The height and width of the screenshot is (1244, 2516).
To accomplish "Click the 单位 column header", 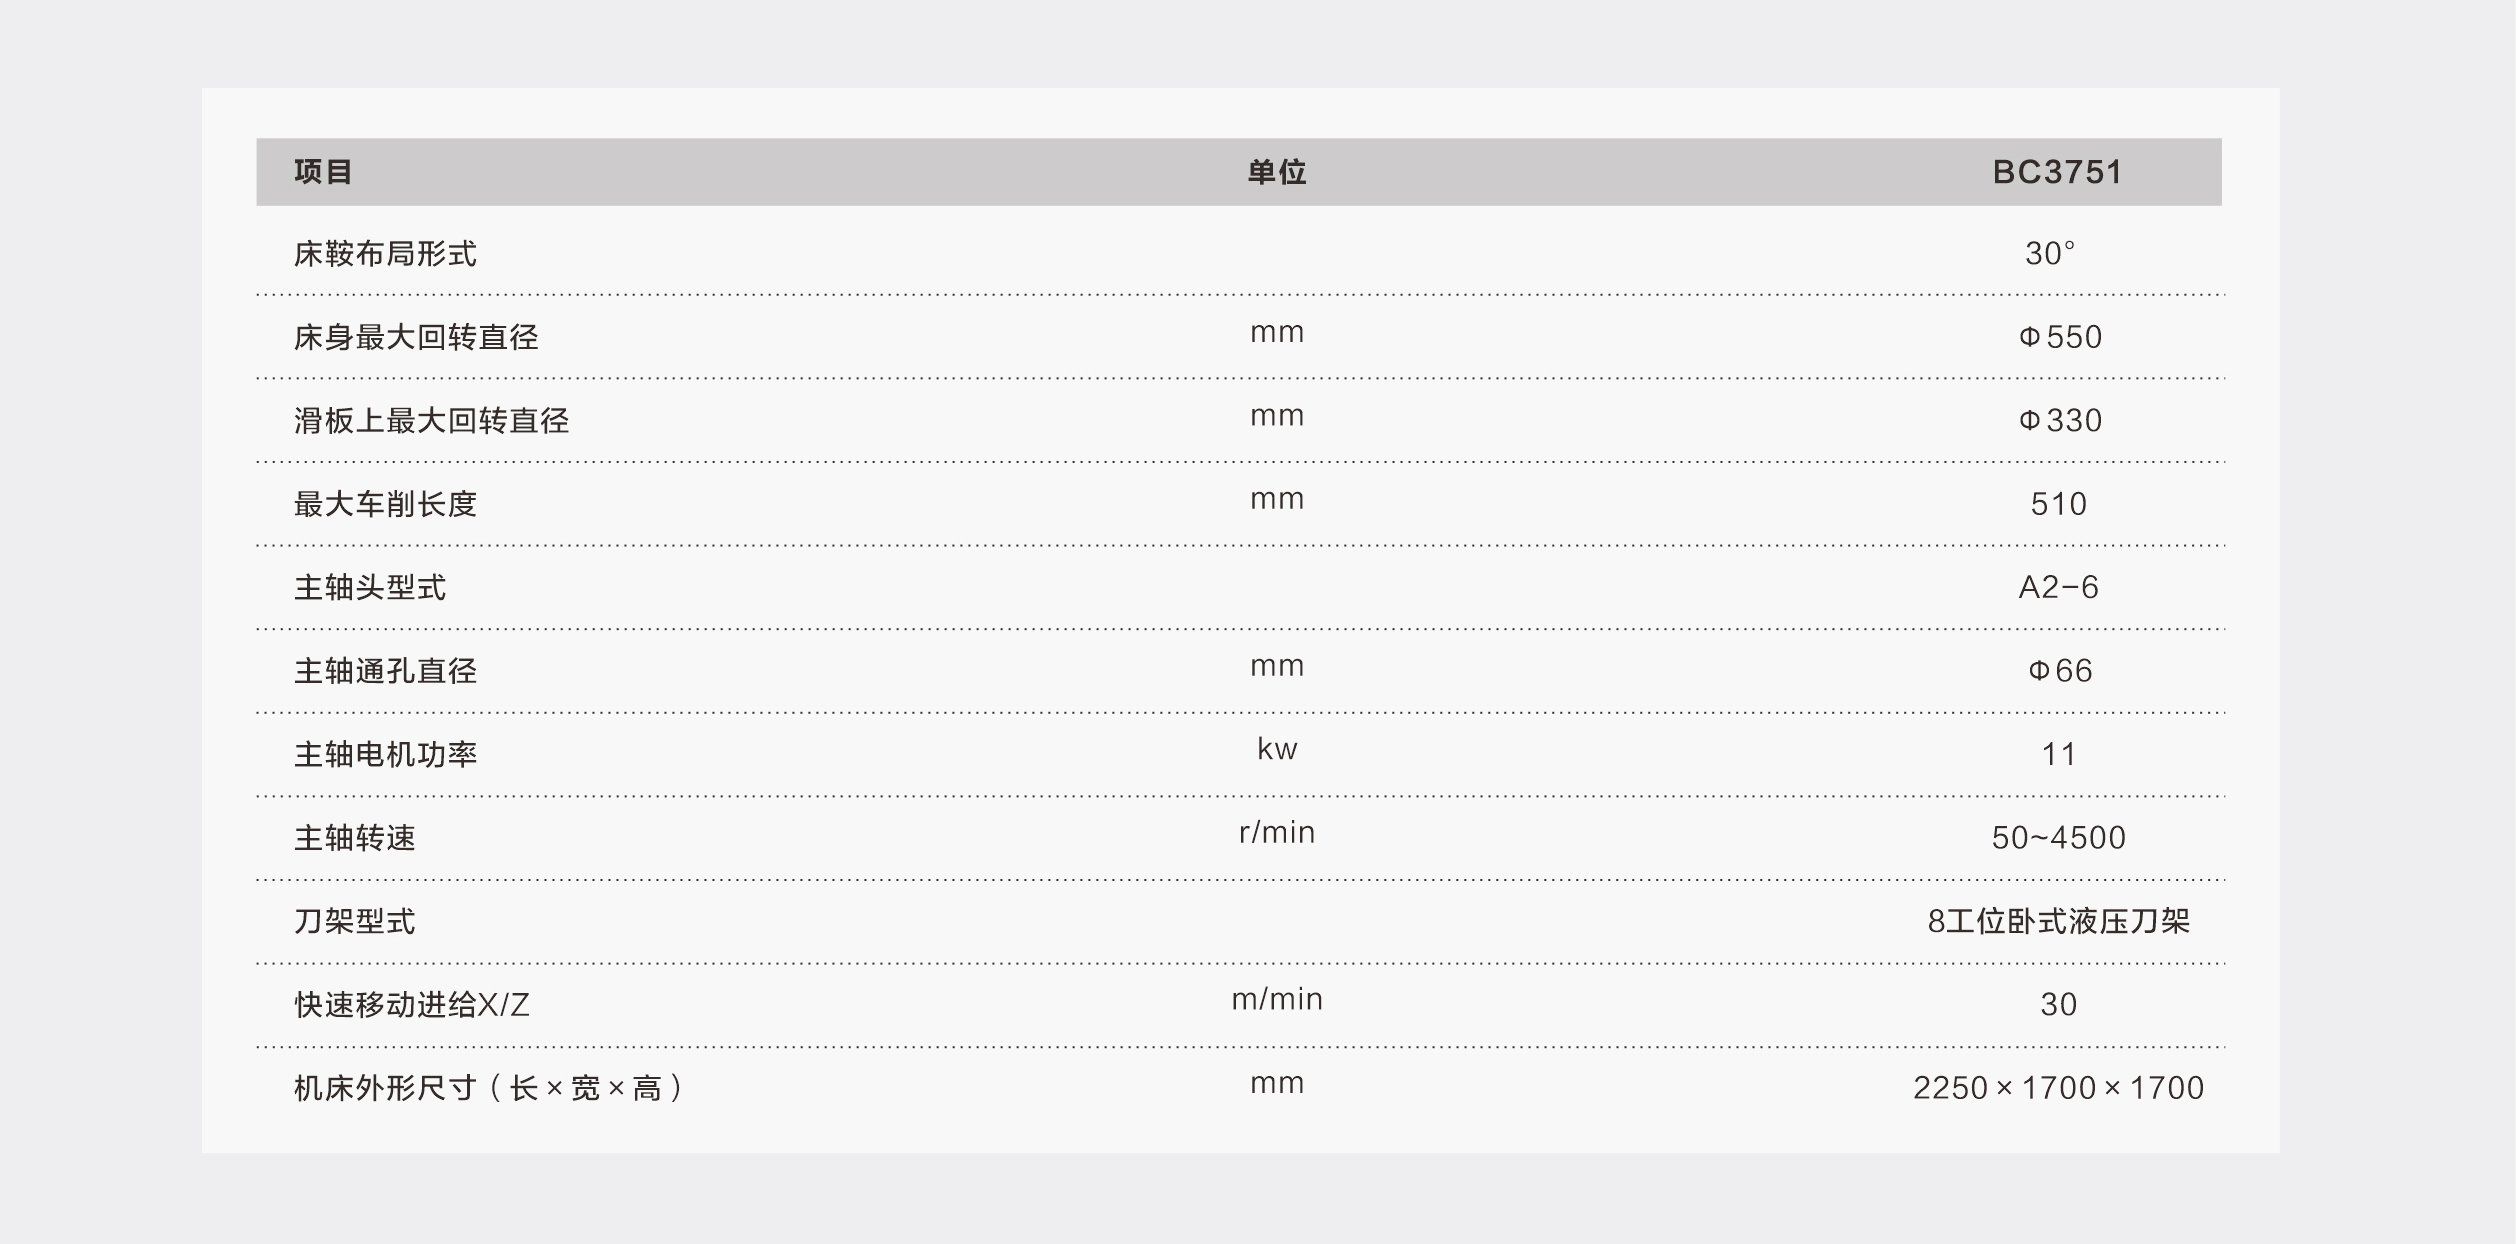I will pos(1277,172).
